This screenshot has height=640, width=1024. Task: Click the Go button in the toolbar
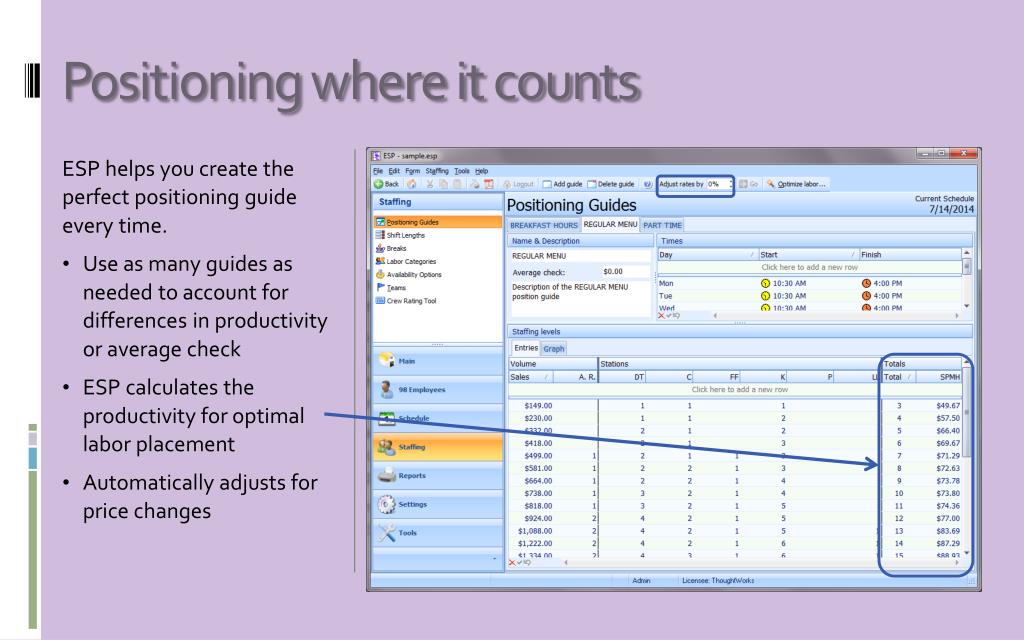point(748,184)
